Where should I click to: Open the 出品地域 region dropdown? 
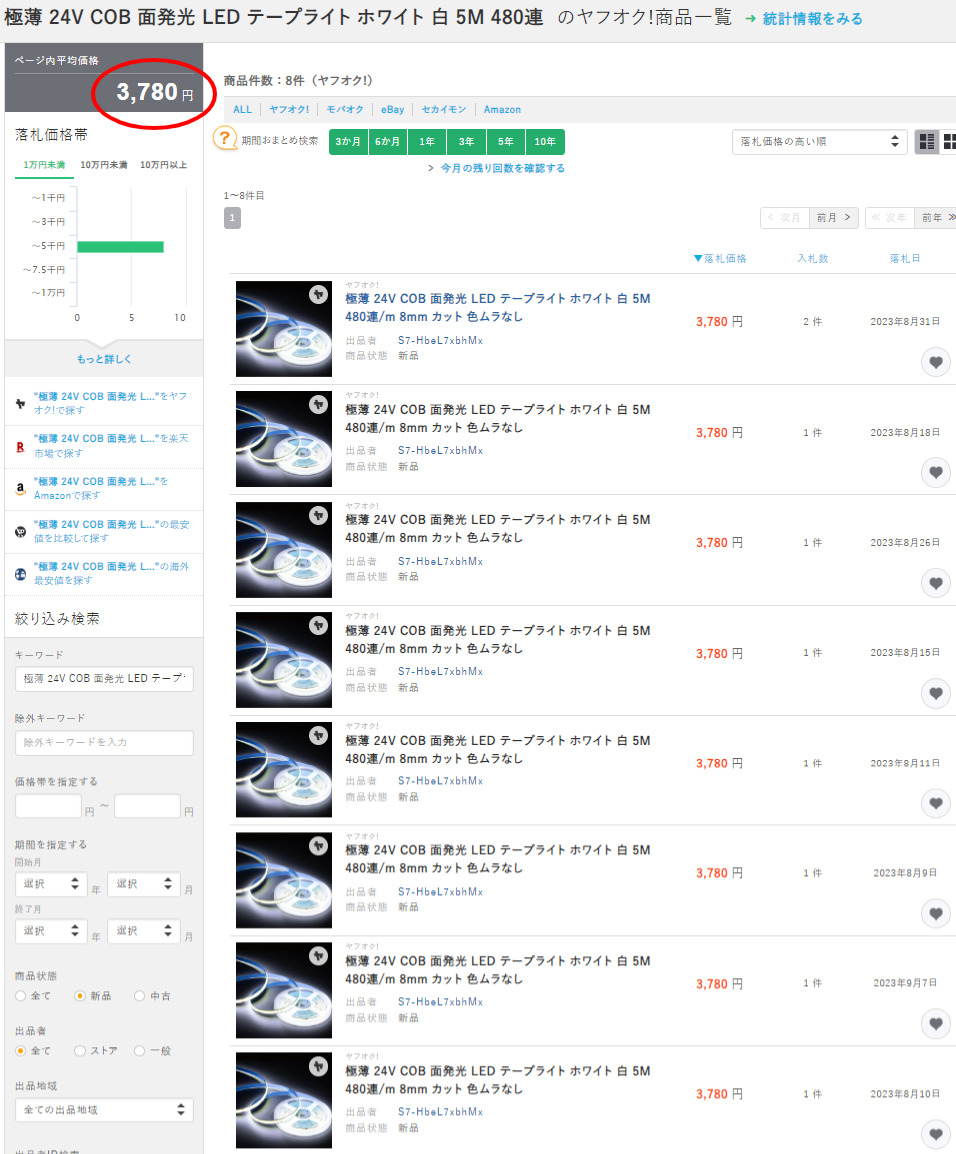[104, 1110]
